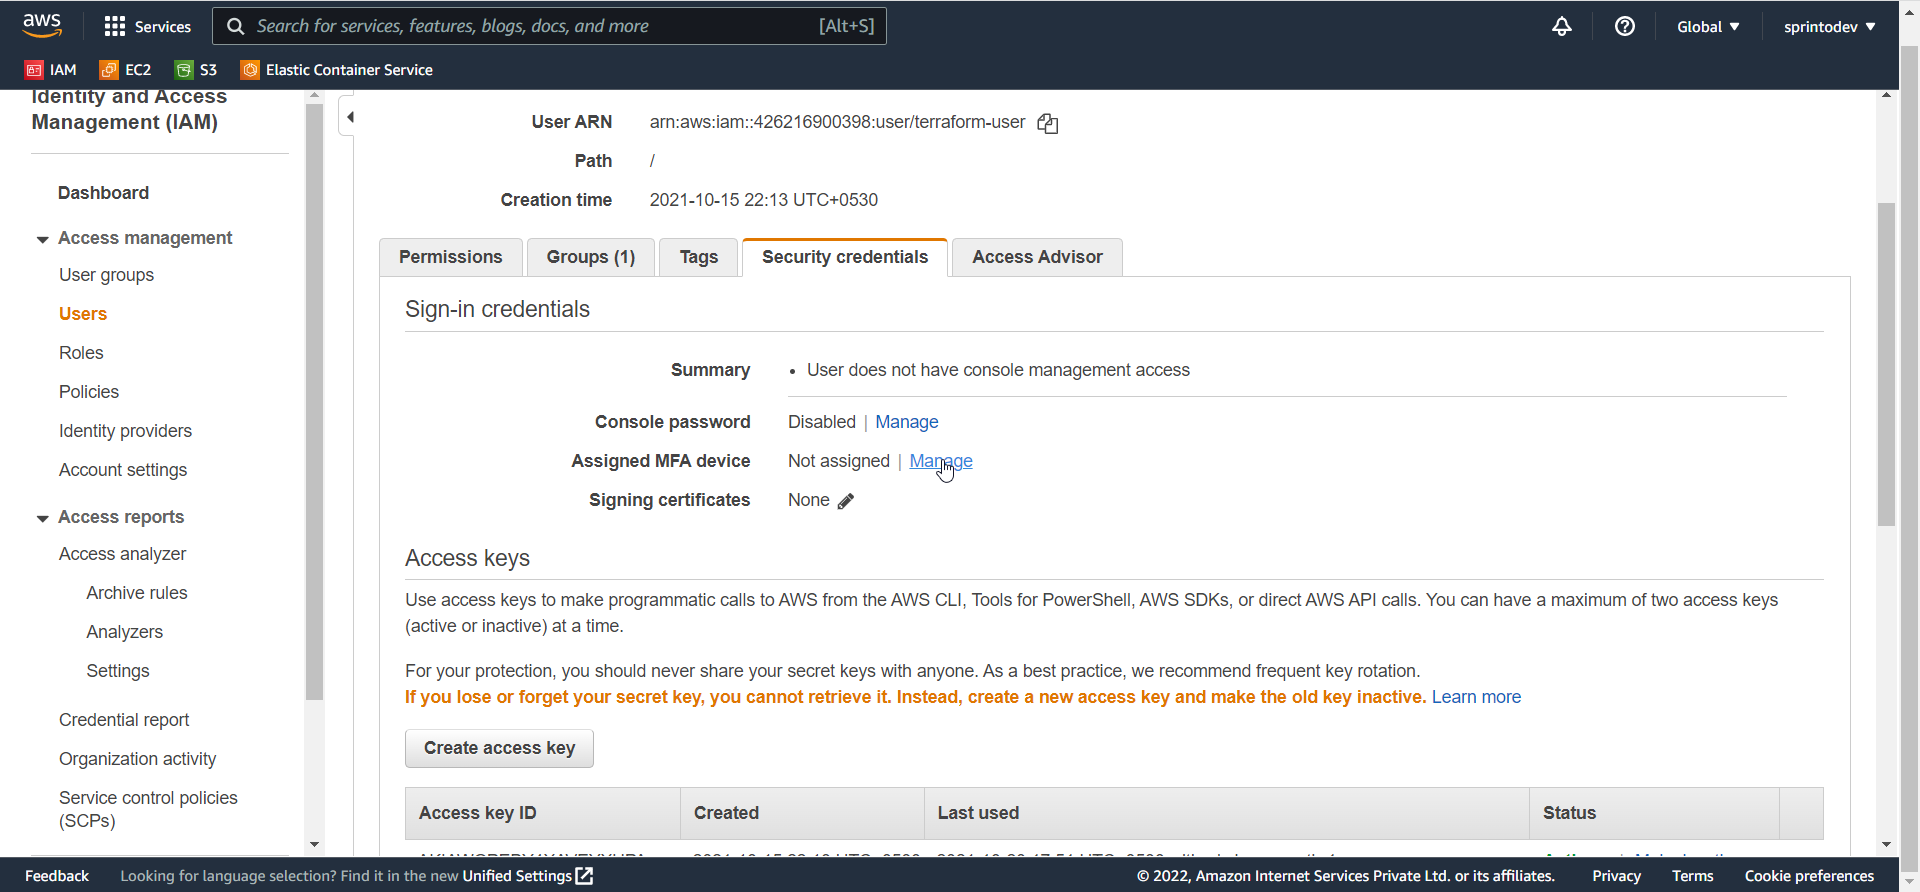Click Manage next to Assigned MFA device
The width and height of the screenshot is (1920, 892).
[941, 461]
